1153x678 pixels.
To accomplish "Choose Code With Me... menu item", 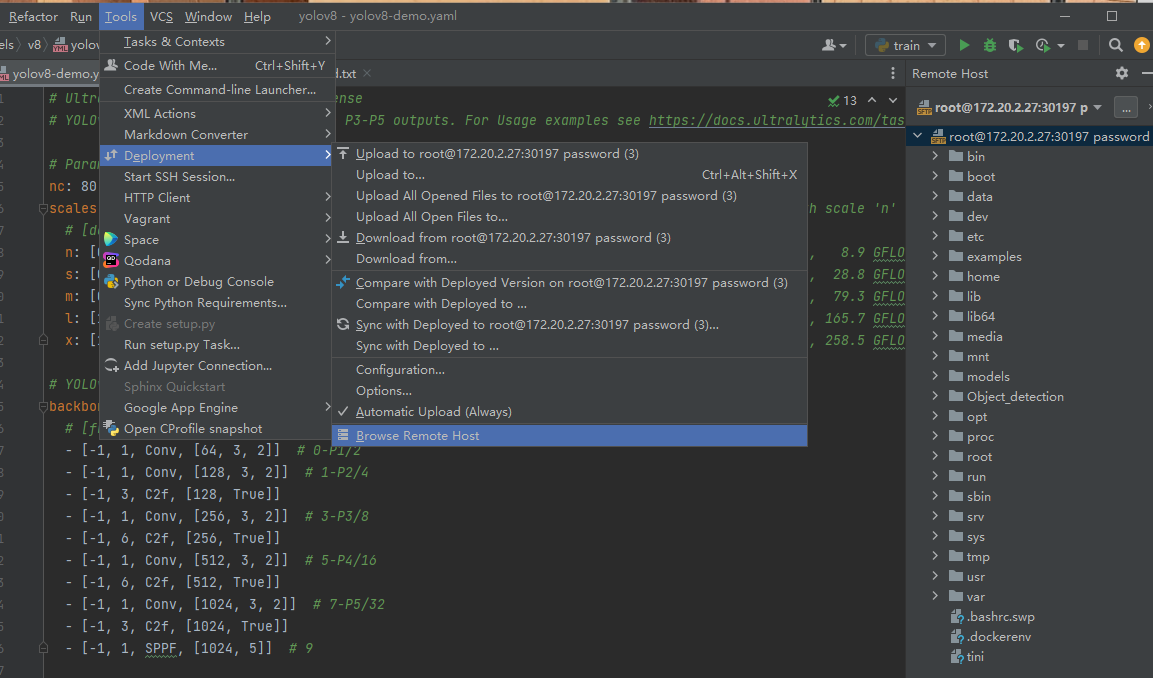I will click(216, 65).
